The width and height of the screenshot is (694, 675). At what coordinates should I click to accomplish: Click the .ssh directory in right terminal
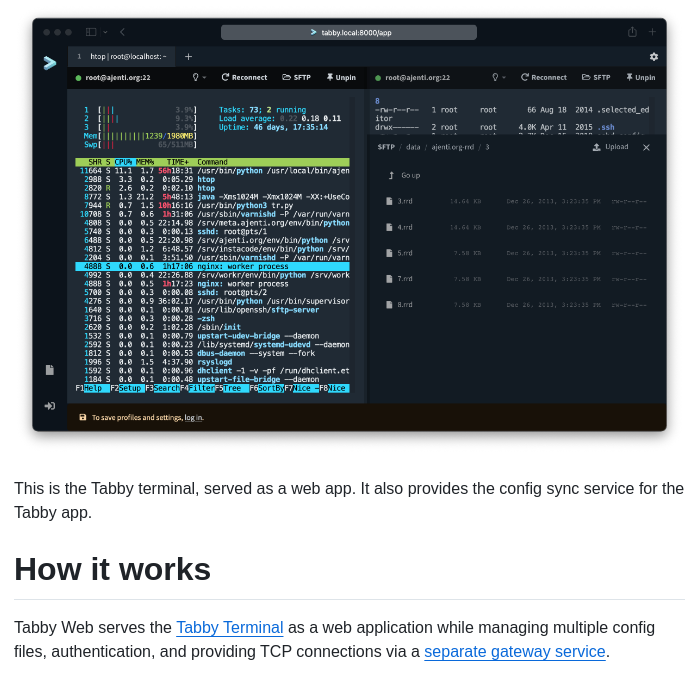pos(605,127)
